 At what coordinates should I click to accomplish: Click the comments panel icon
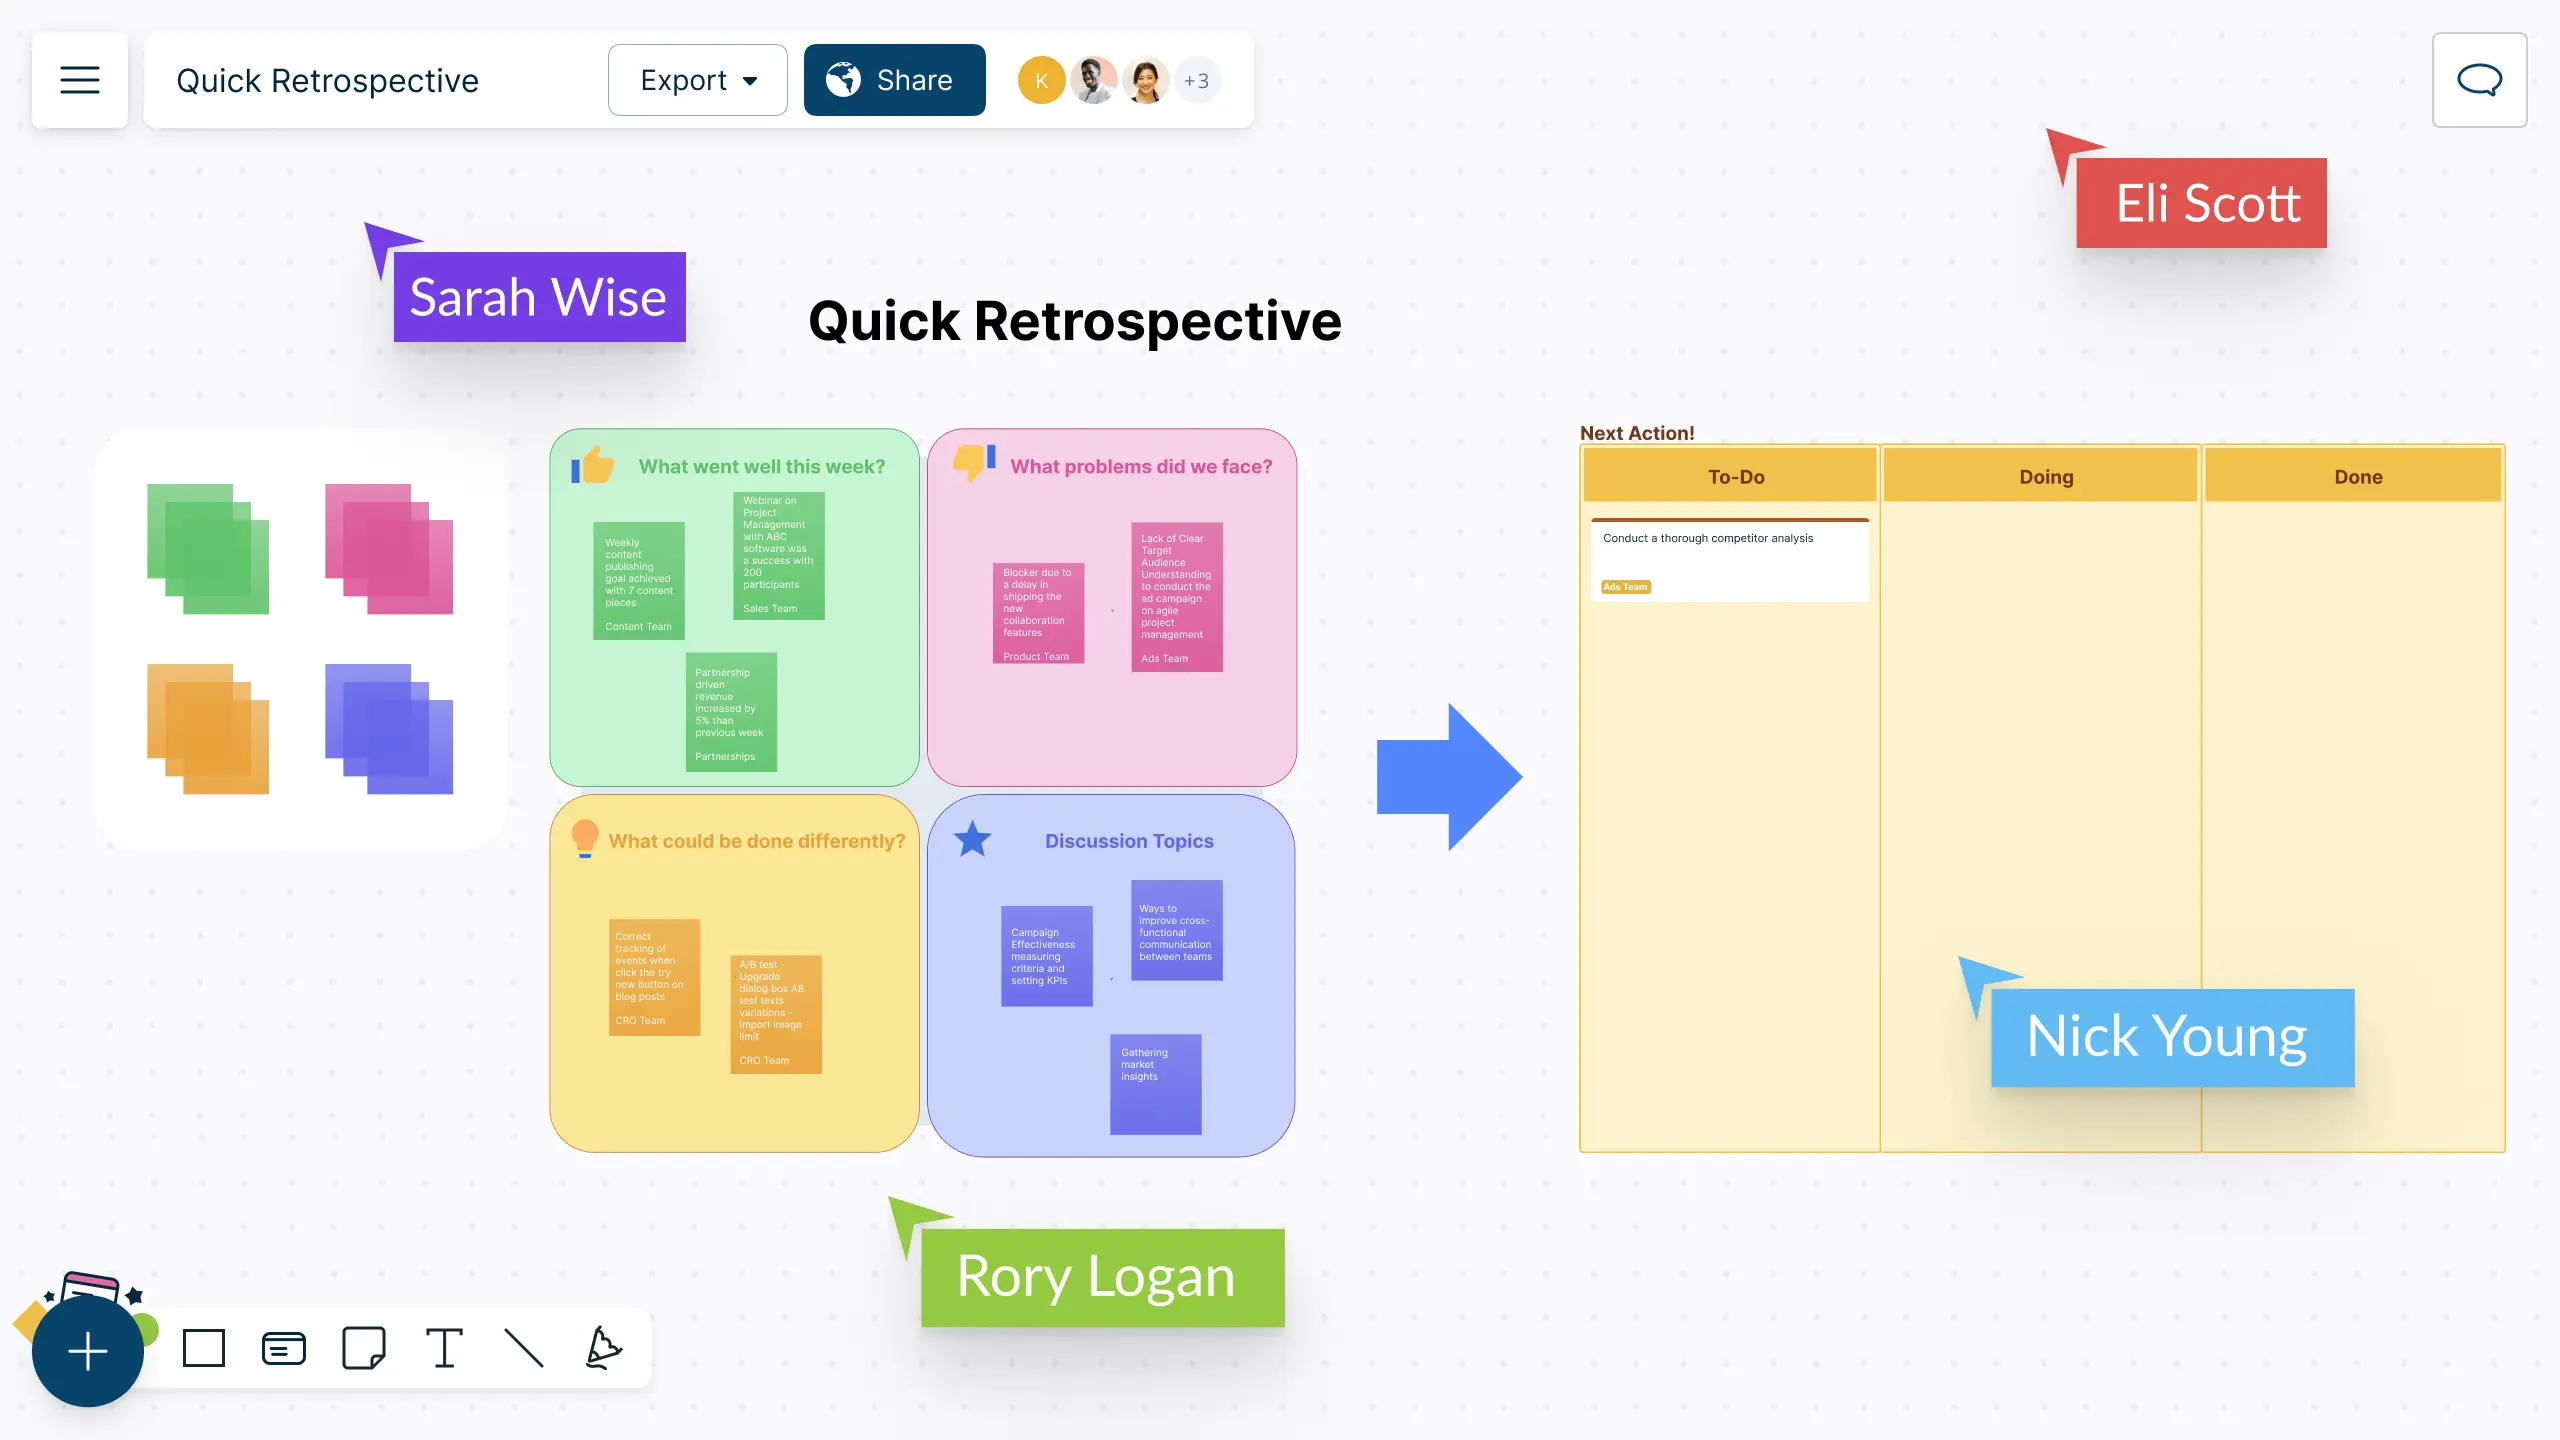point(2479,79)
